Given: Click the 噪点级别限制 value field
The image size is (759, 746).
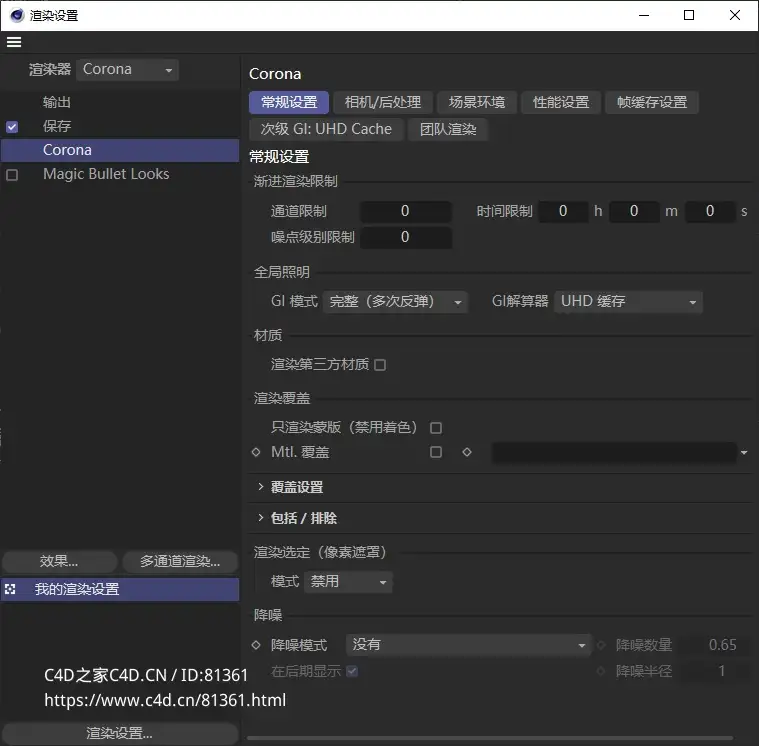Looking at the screenshot, I should point(405,237).
